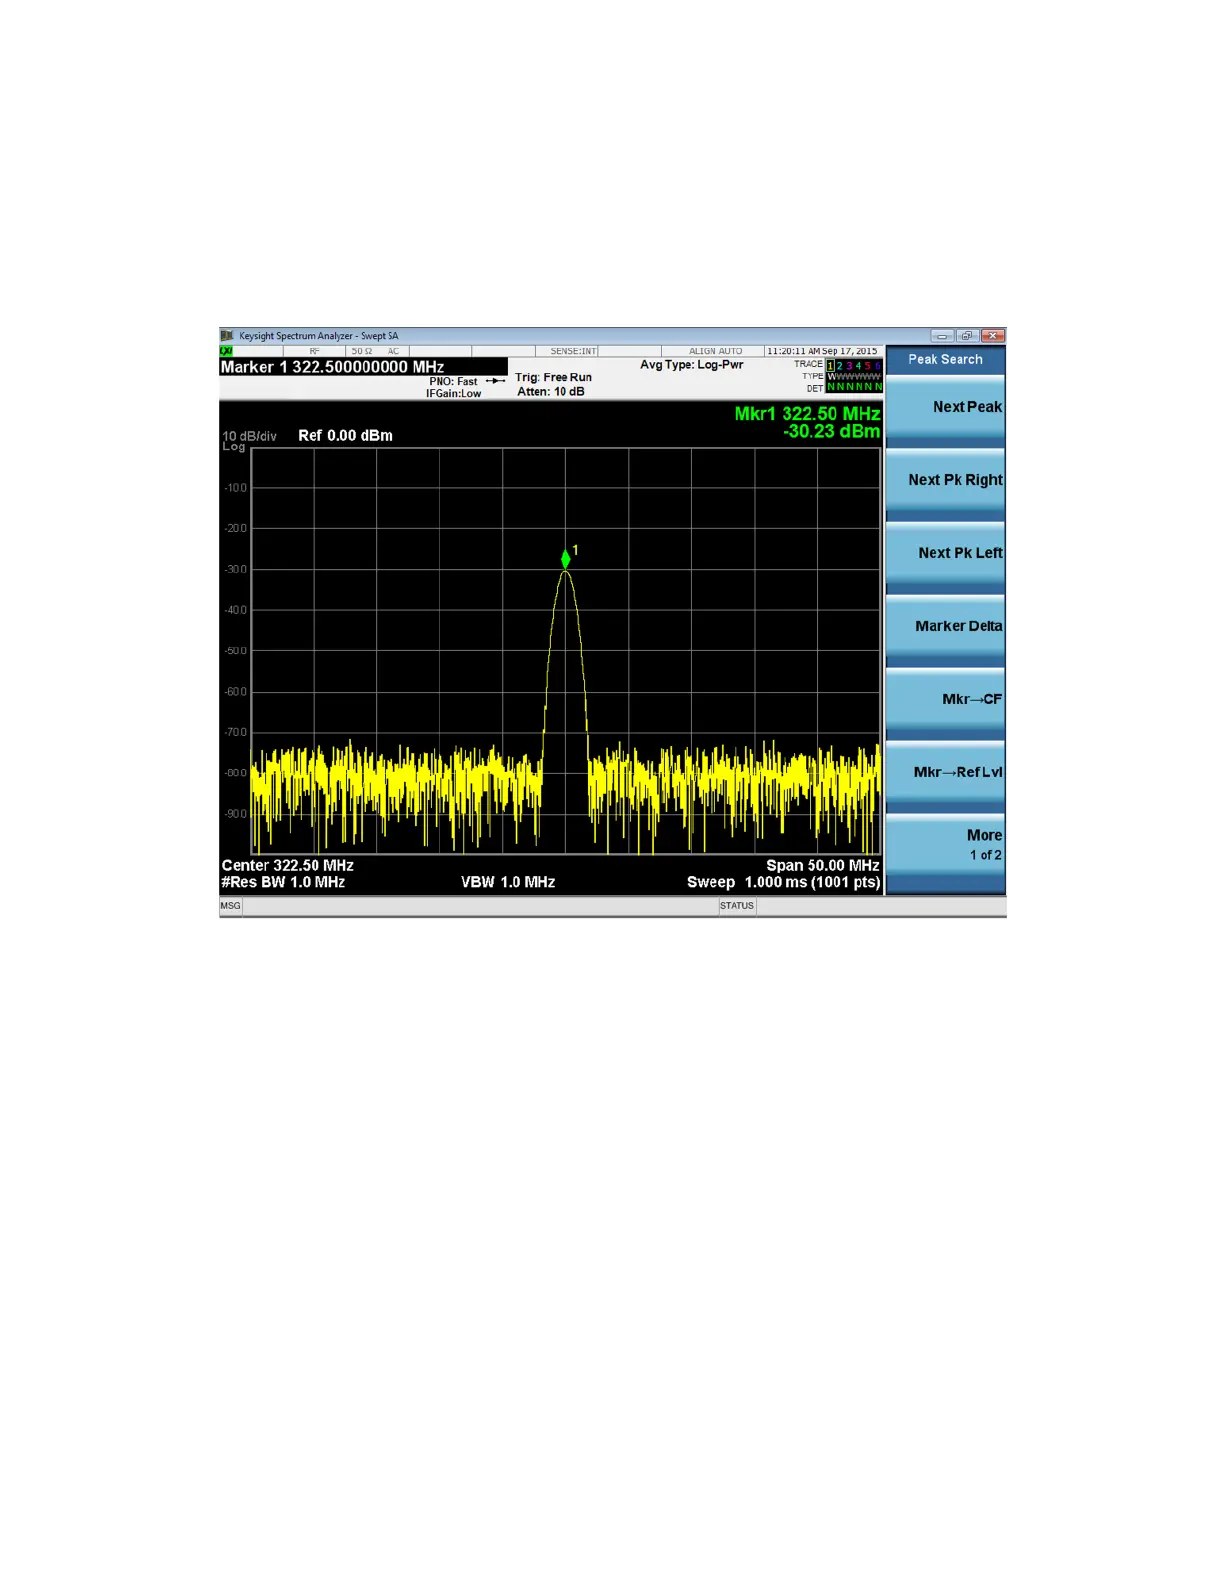Click the ALIGN AUTO status indicator
Viewport: 1224px width, 1584px height.
[x=716, y=351]
